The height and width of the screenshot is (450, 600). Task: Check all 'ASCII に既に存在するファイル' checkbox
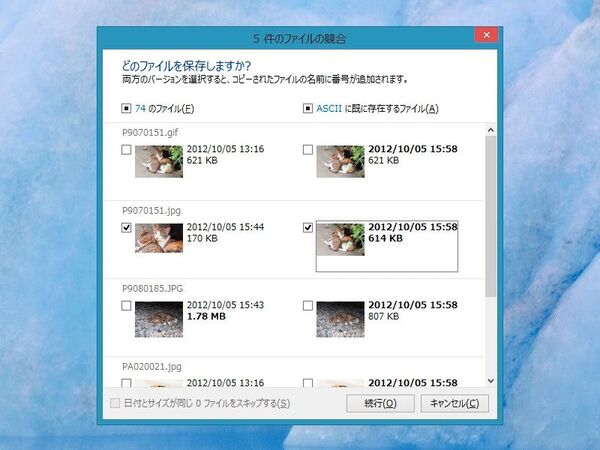[308, 108]
